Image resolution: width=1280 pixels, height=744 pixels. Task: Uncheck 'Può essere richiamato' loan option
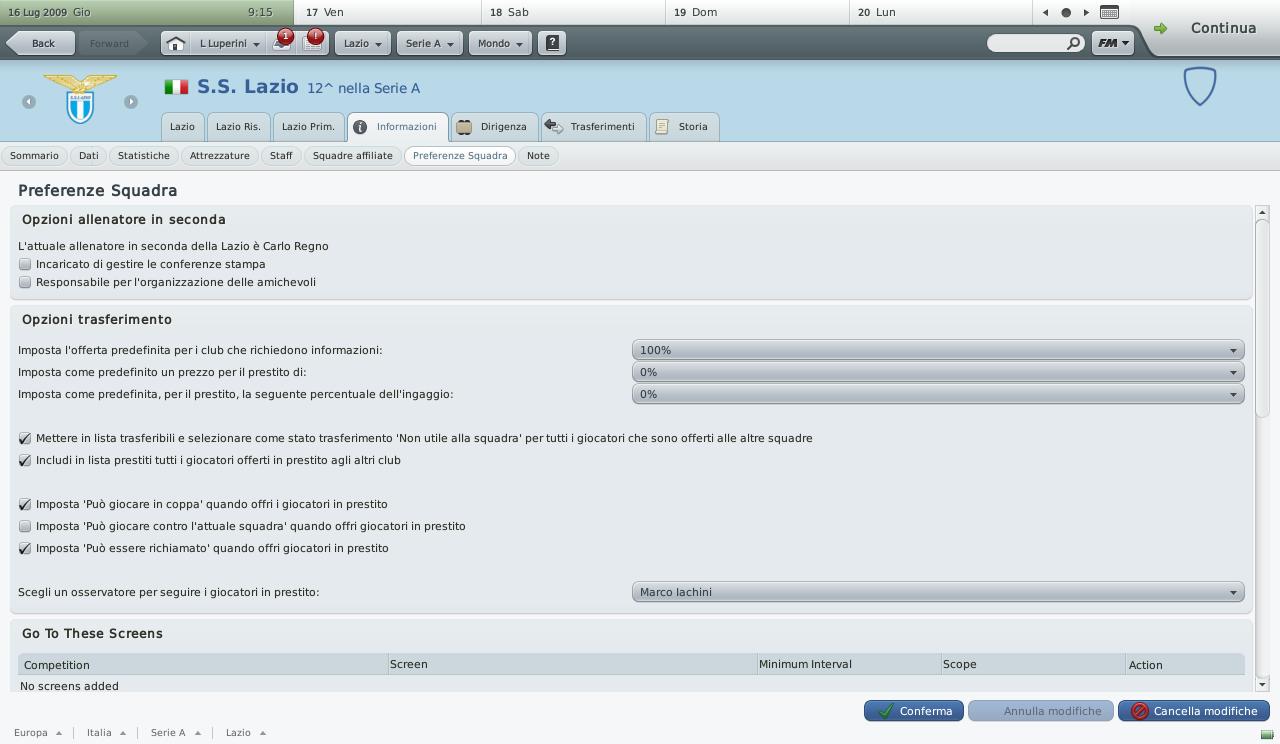tap(25, 548)
